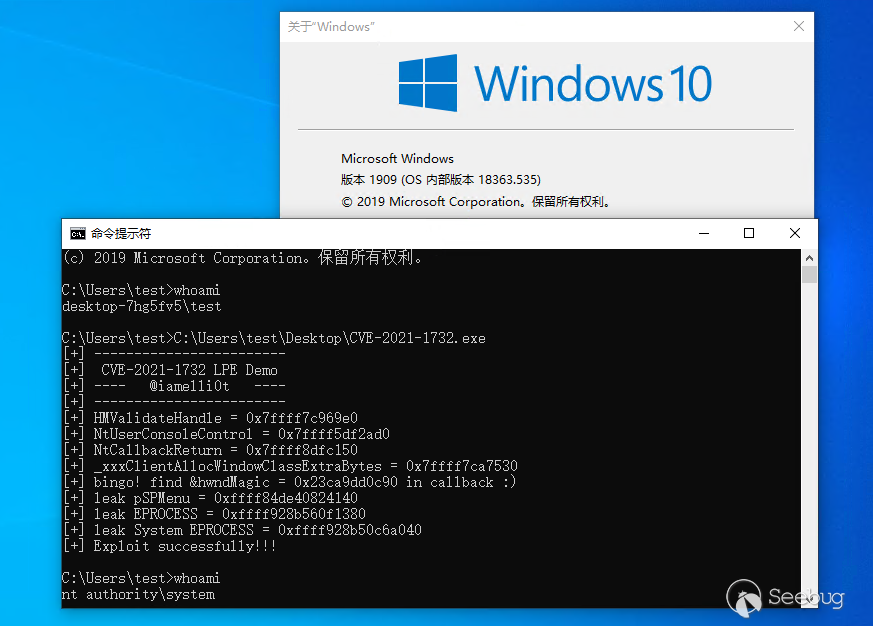Click the 'leak EPROCESS = 0xffff928b560f1380' line
Viewport: 873px width, 626px height.
point(214,513)
